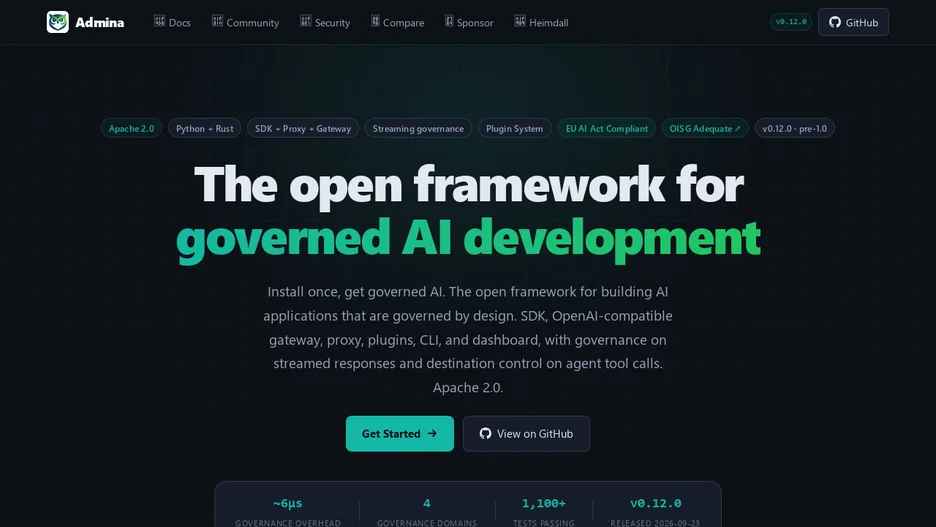Go to the Security page
The image size is (936, 527).
point(332,23)
